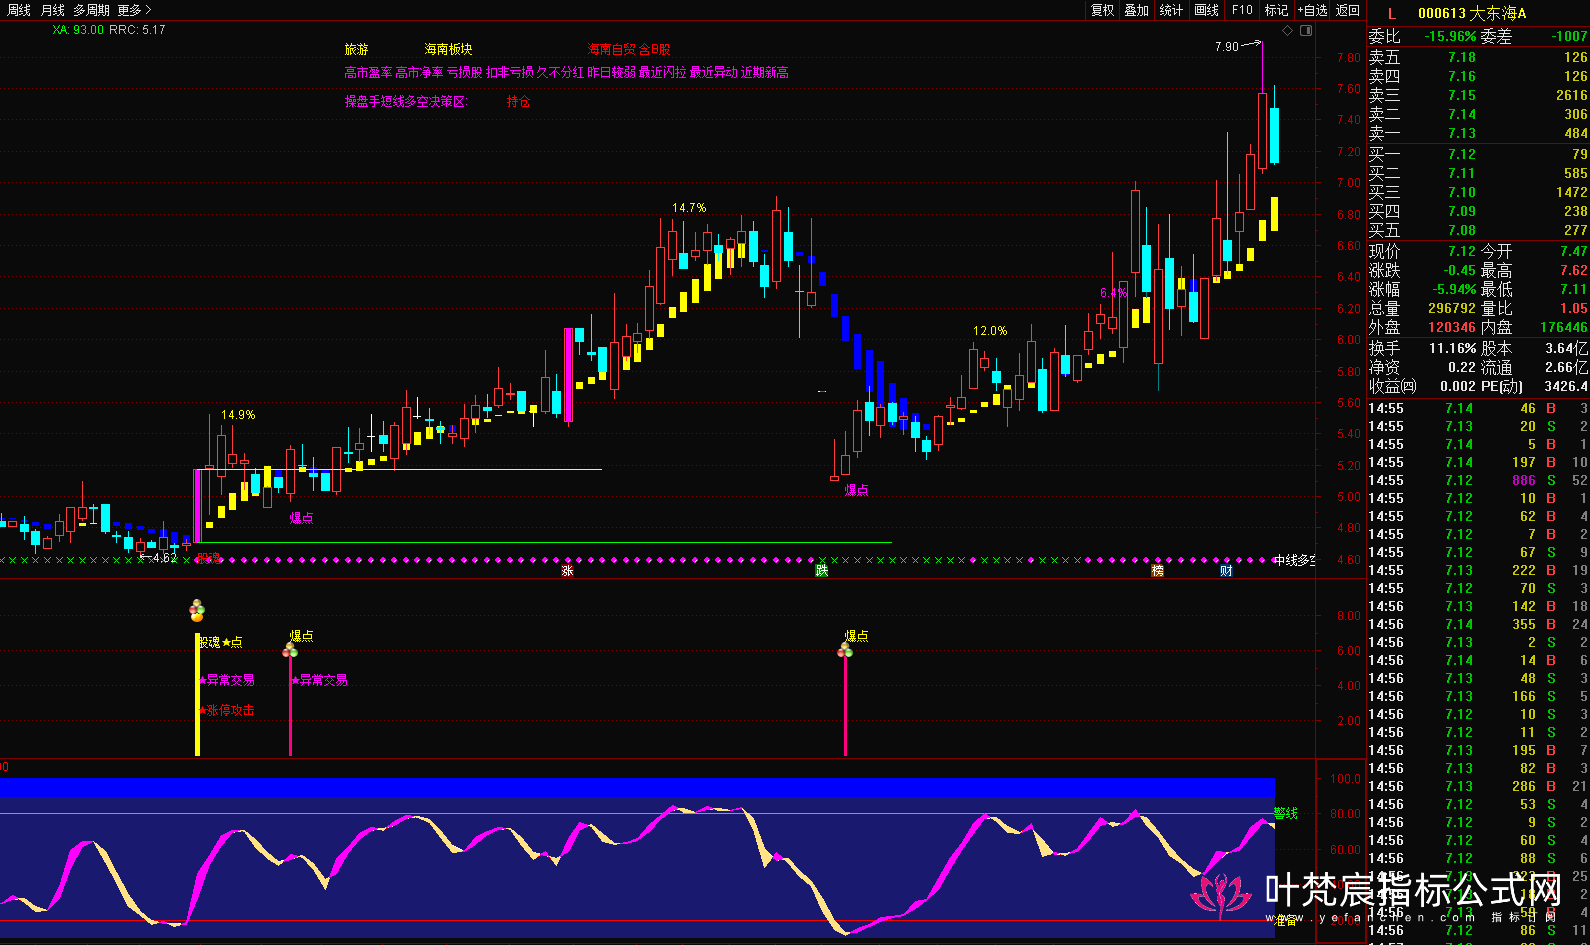Click the 持仓 decision status text
1590x945 pixels.
click(518, 102)
